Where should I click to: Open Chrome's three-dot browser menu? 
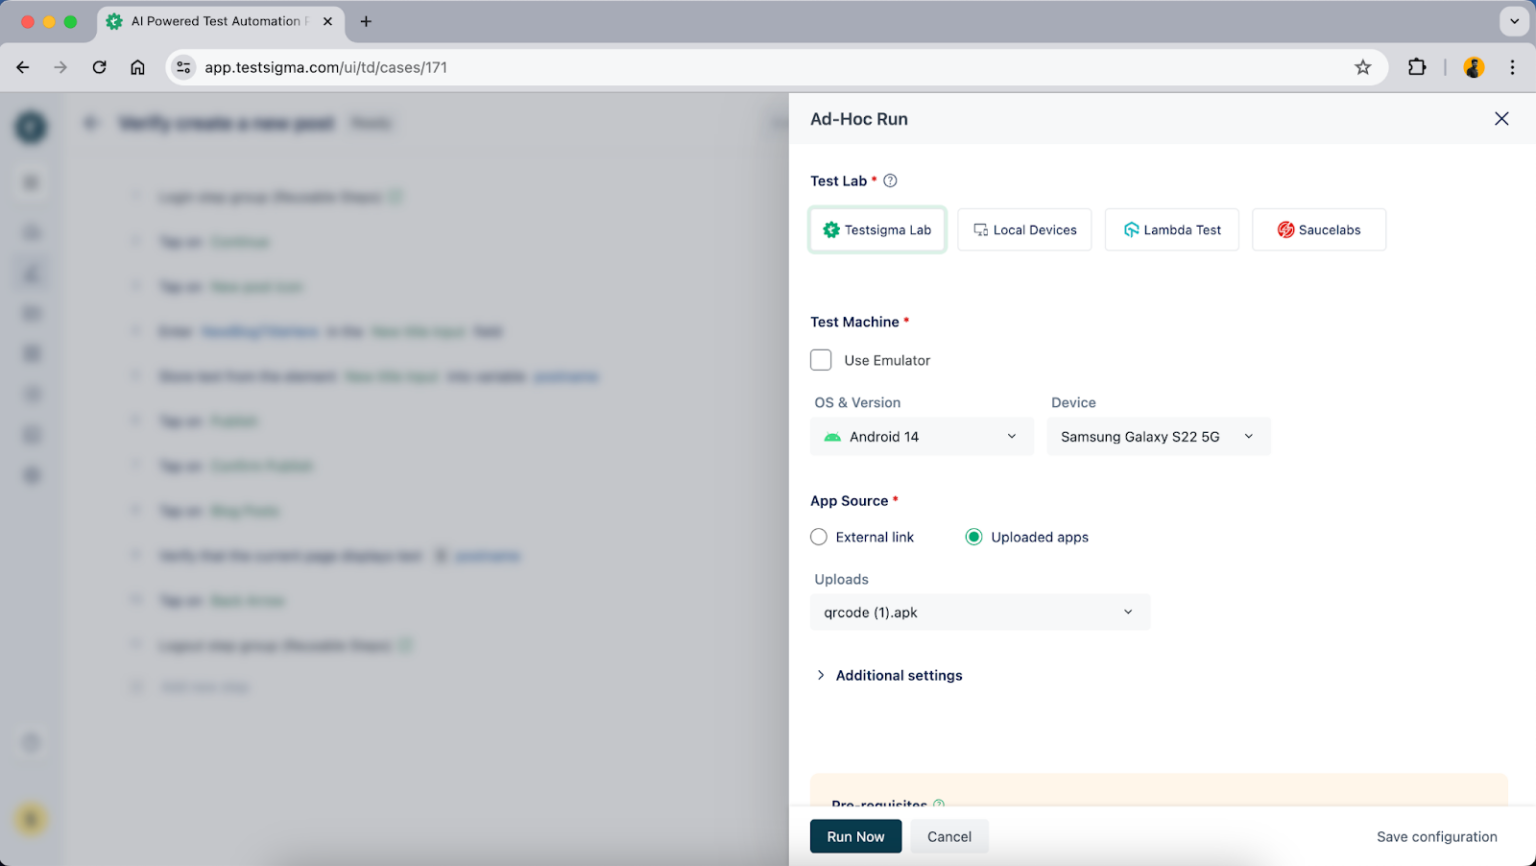tap(1512, 67)
